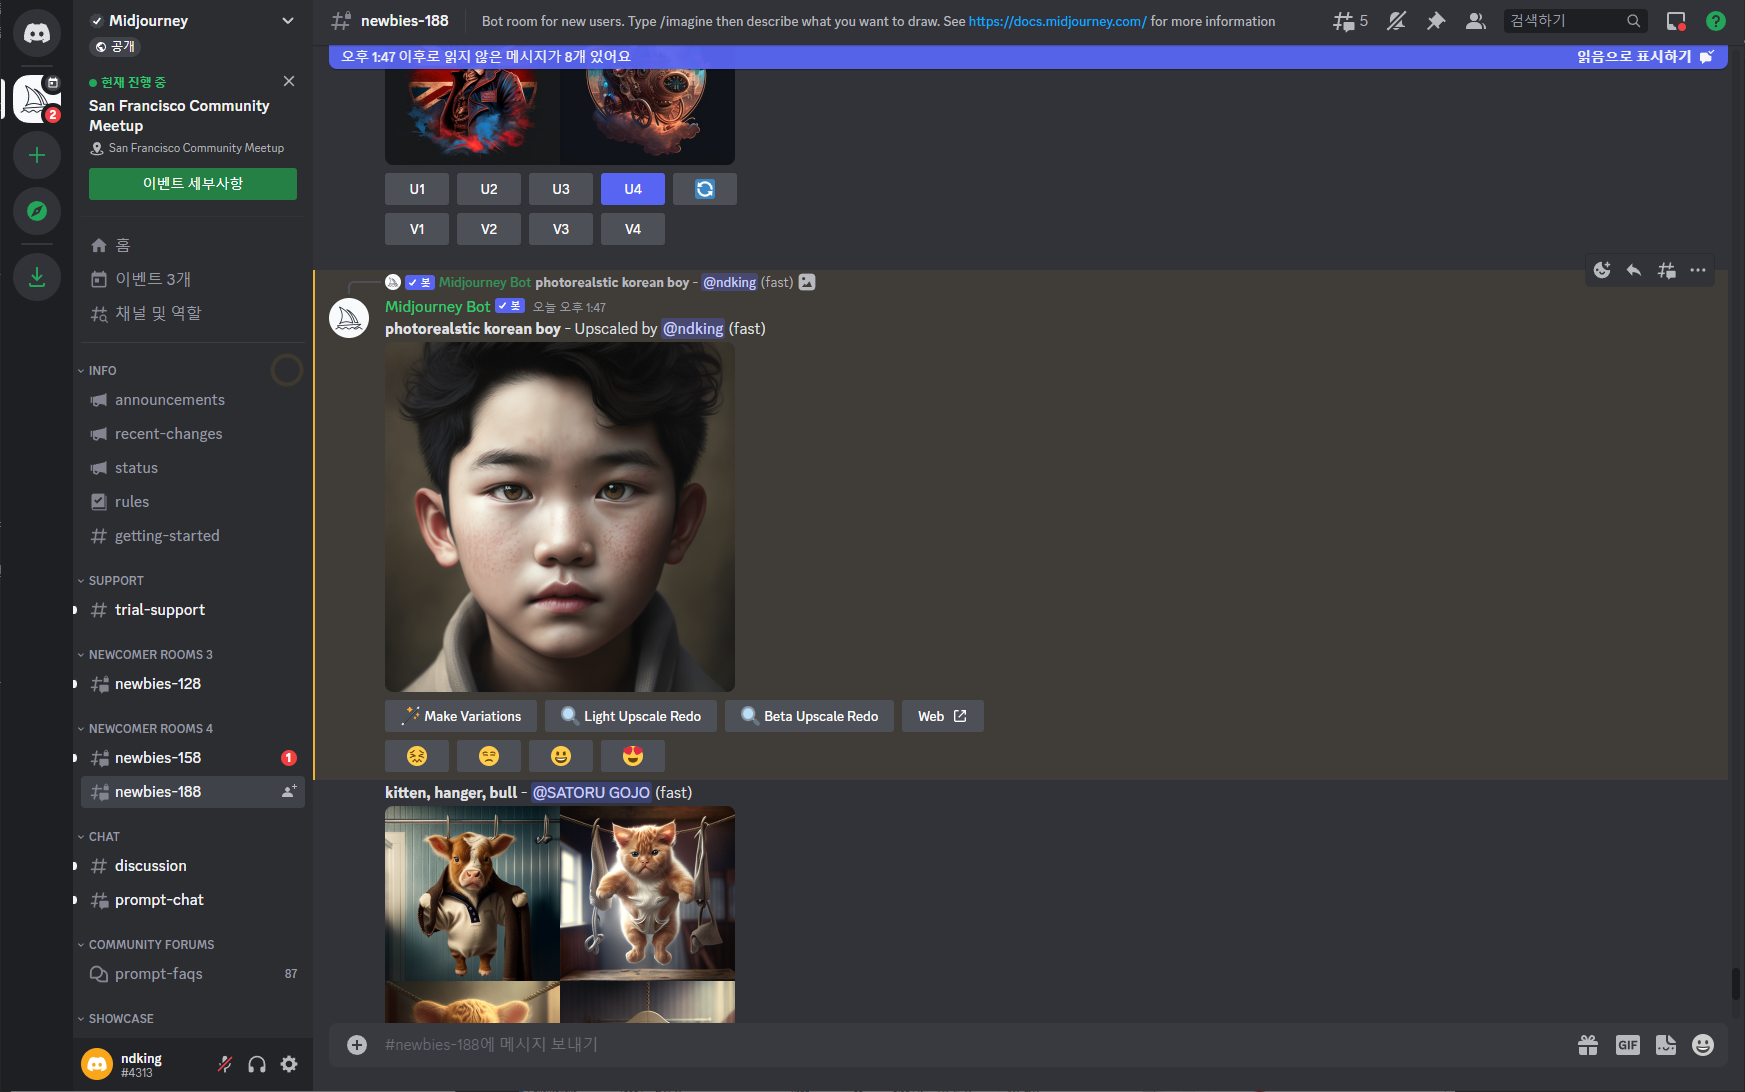This screenshot has height=1092, width=1745.
Task: Click the green event details button
Action: click(193, 184)
